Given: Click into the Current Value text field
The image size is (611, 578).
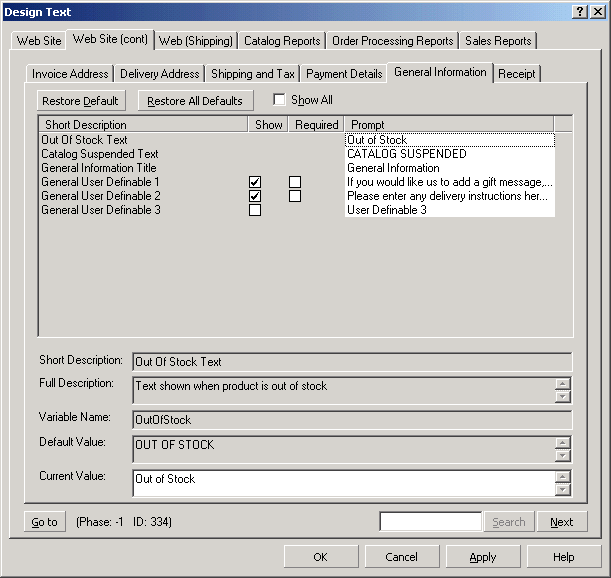Looking at the screenshot, I should 344,483.
